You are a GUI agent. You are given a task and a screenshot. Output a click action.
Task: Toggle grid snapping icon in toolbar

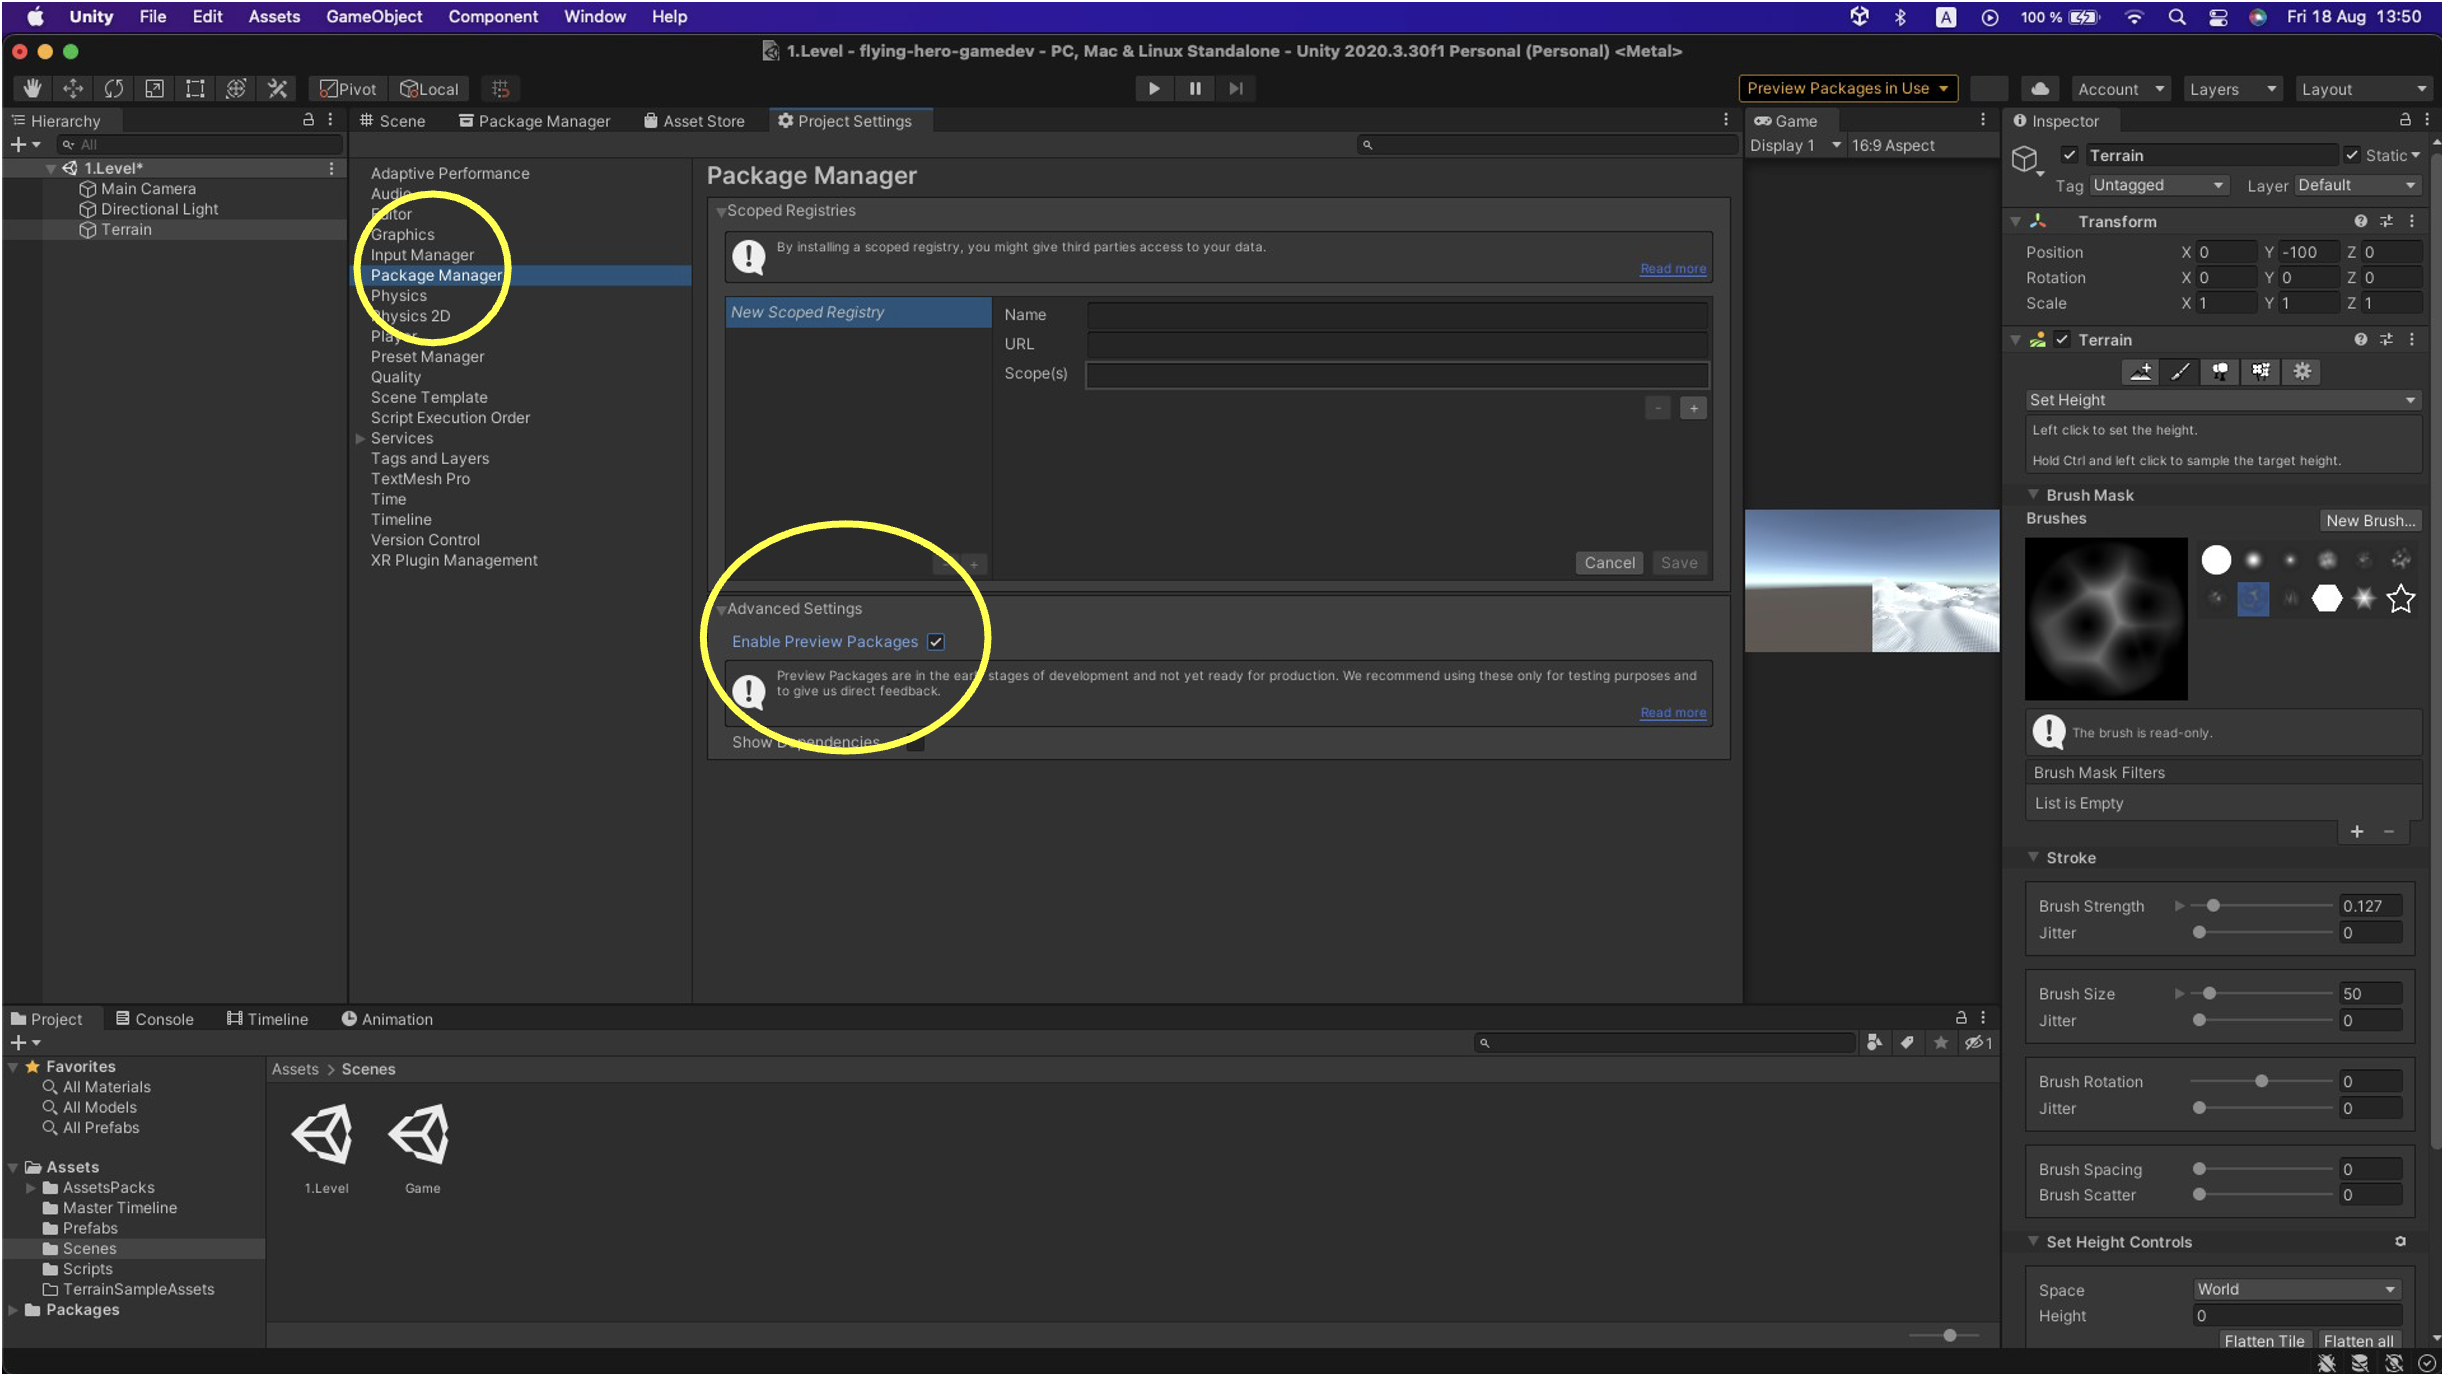tap(501, 89)
